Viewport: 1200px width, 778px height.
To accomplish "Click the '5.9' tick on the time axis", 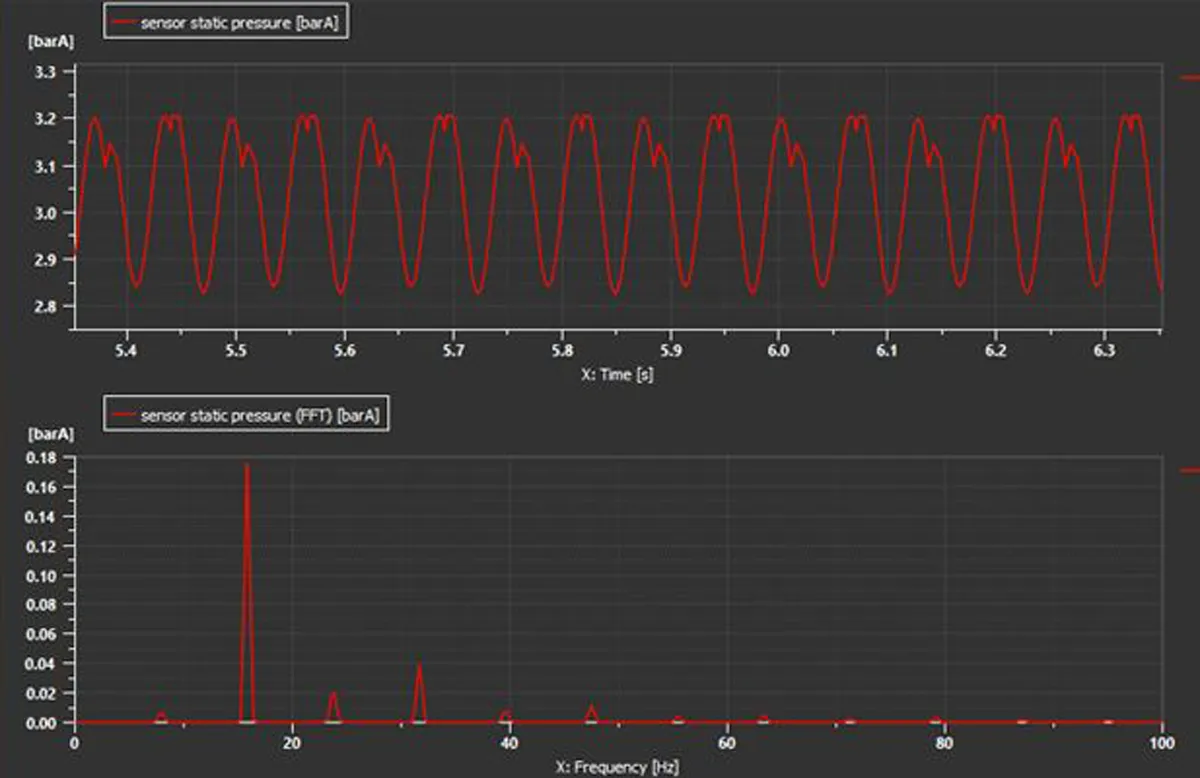I will coord(670,351).
